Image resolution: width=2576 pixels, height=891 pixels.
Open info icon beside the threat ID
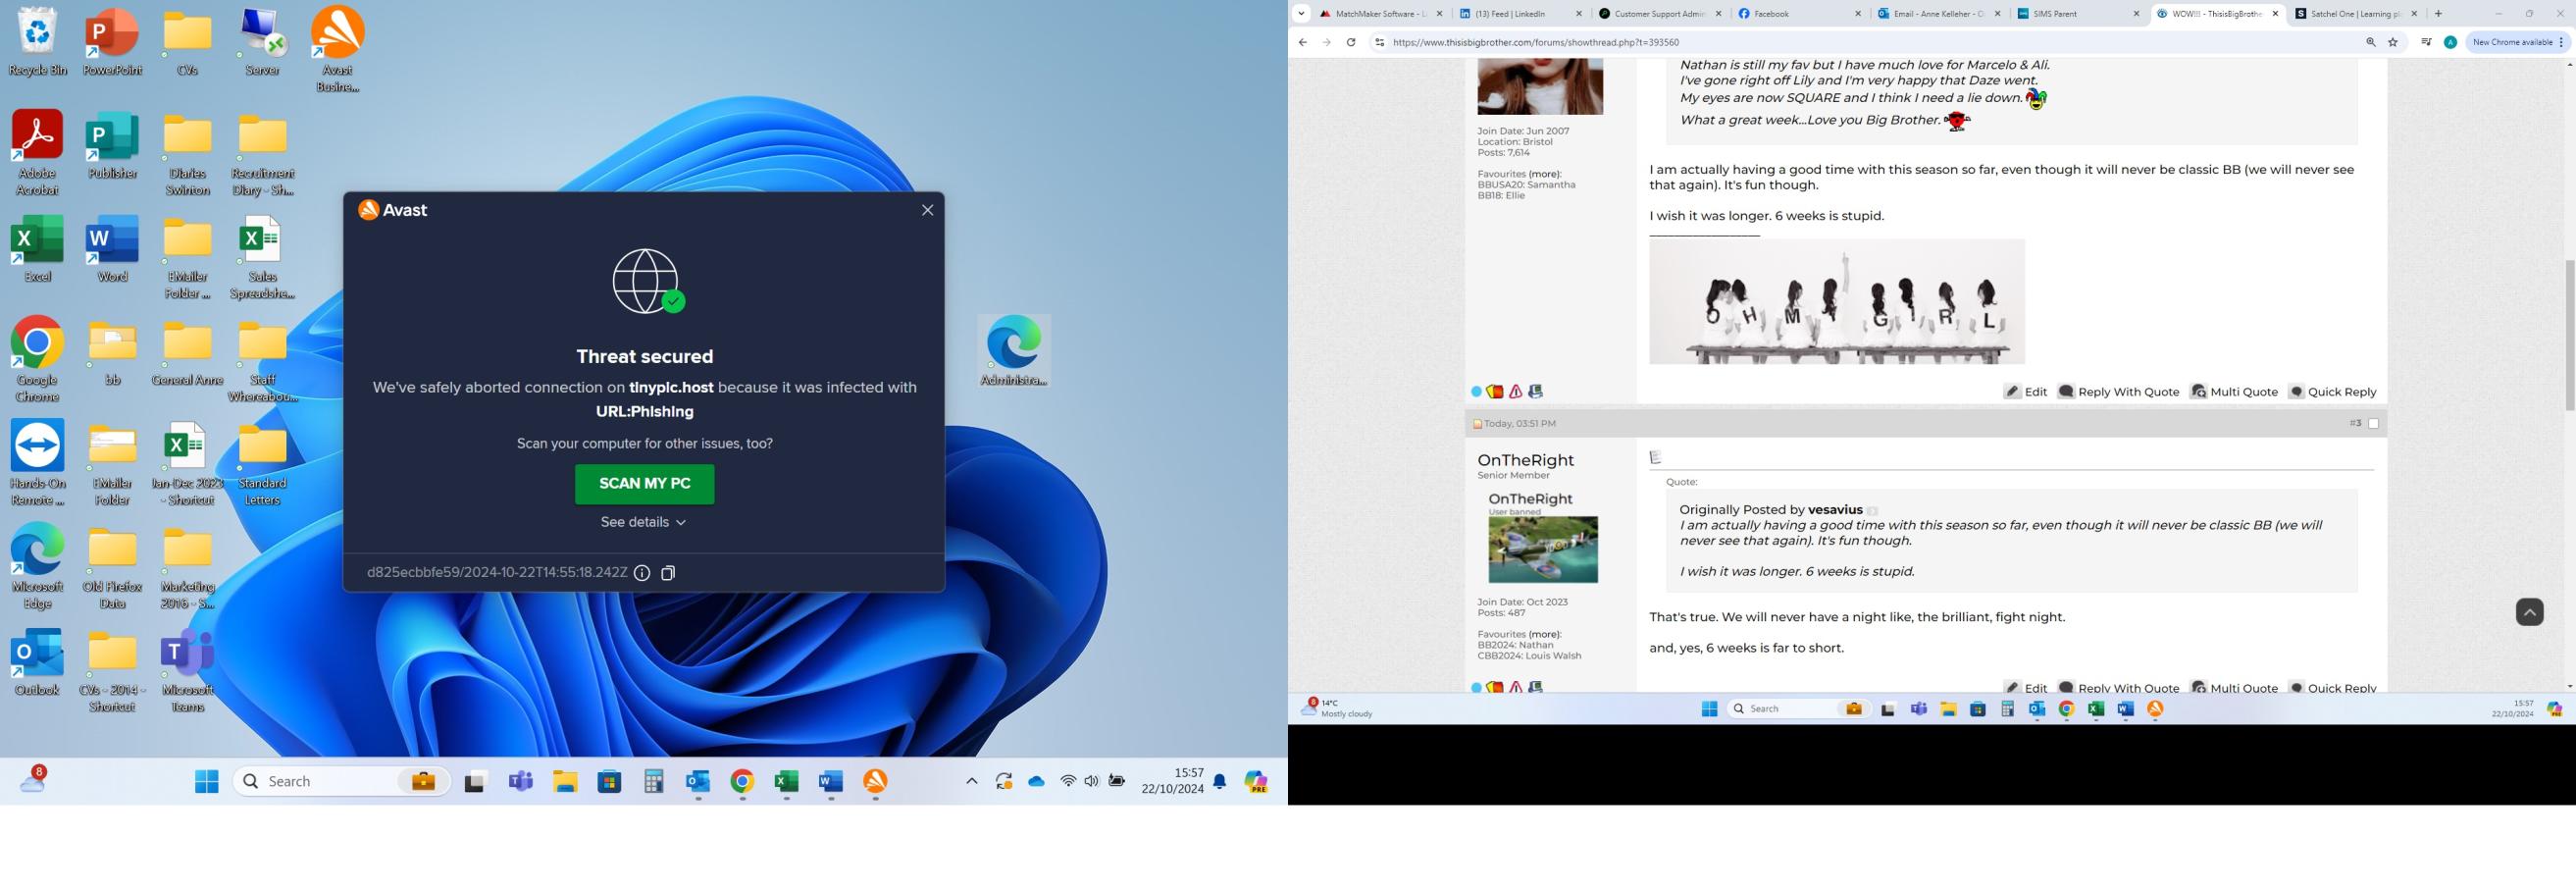642,573
